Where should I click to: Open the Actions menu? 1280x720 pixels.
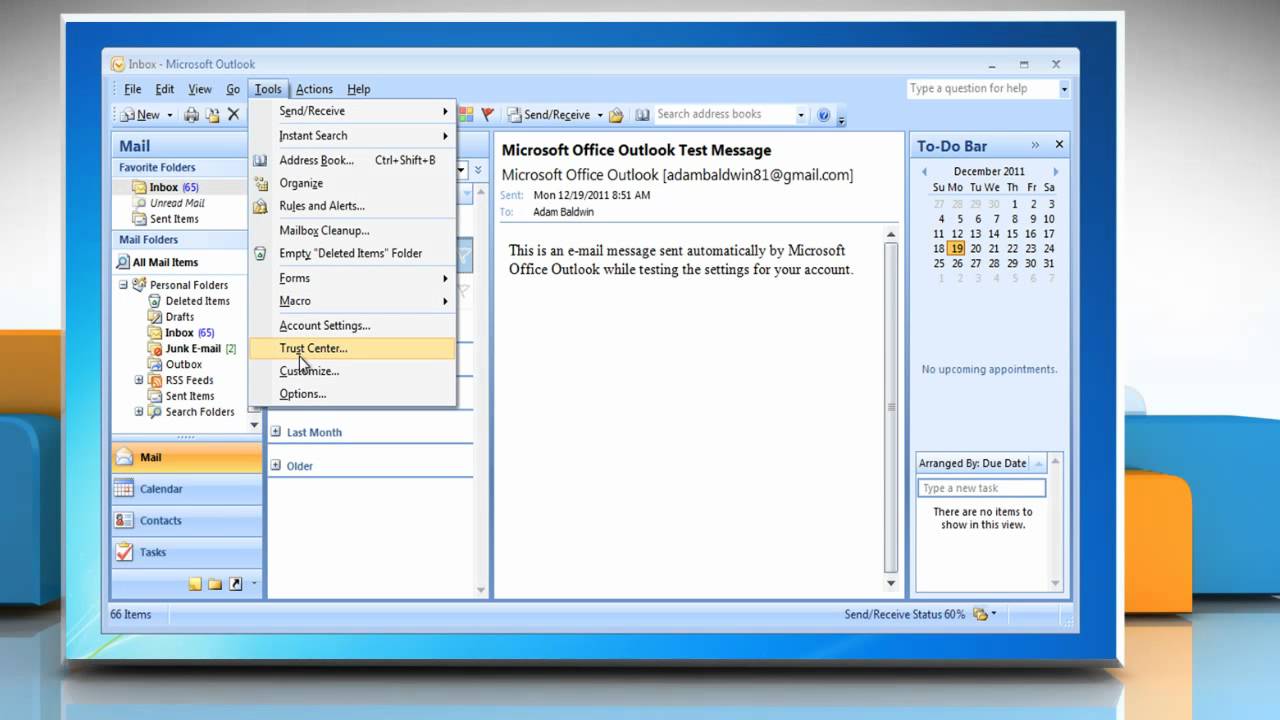coord(314,89)
